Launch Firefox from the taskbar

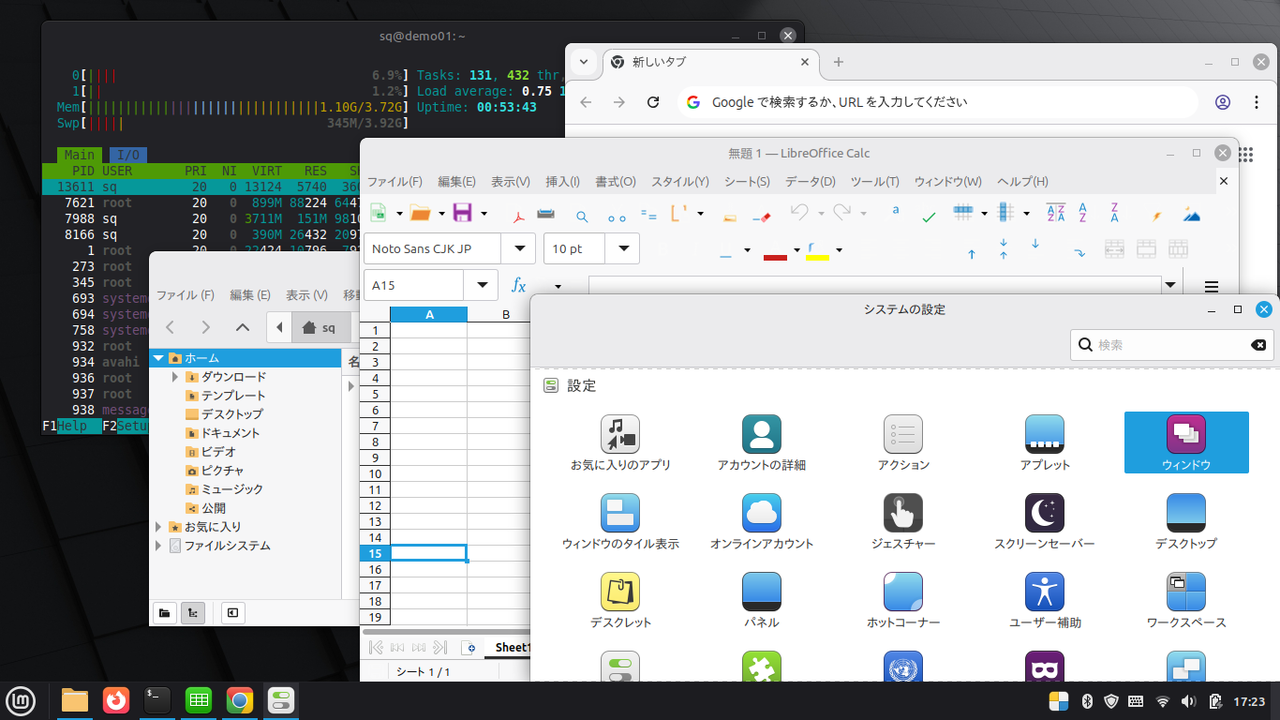[x=116, y=701]
